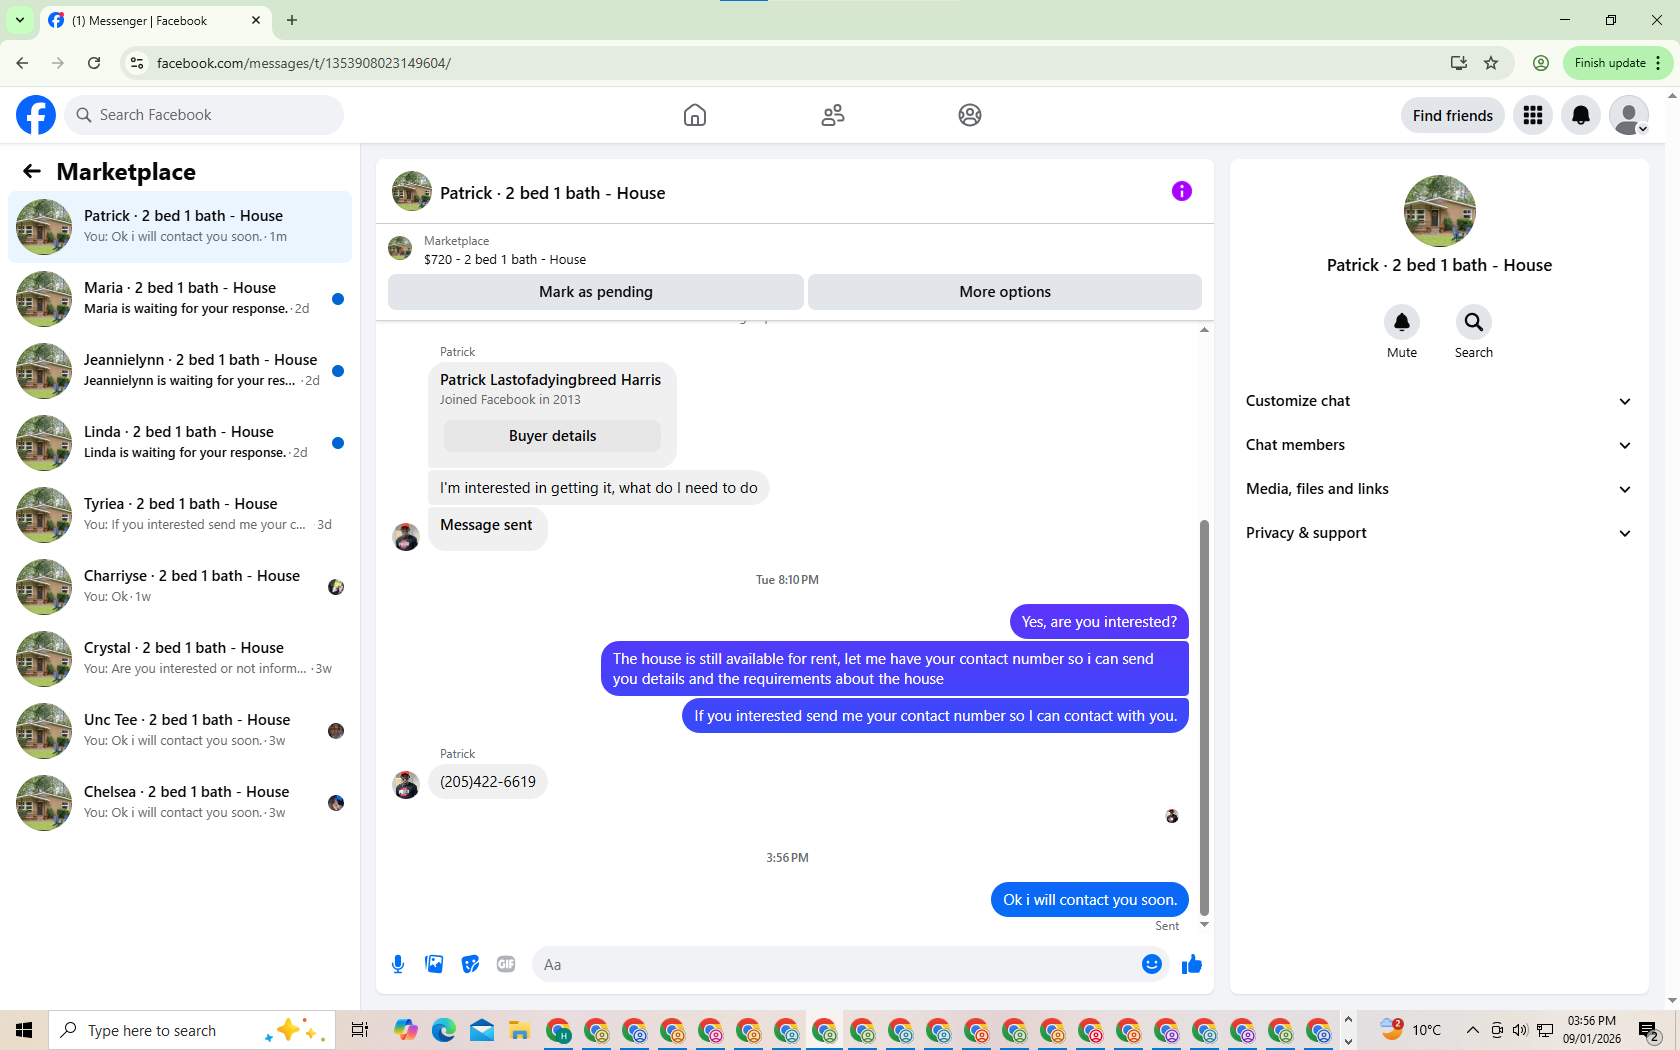This screenshot has width=1680, height=1050.
Task: Open the account profile avatar menu
Action: tap(1629, 115)
